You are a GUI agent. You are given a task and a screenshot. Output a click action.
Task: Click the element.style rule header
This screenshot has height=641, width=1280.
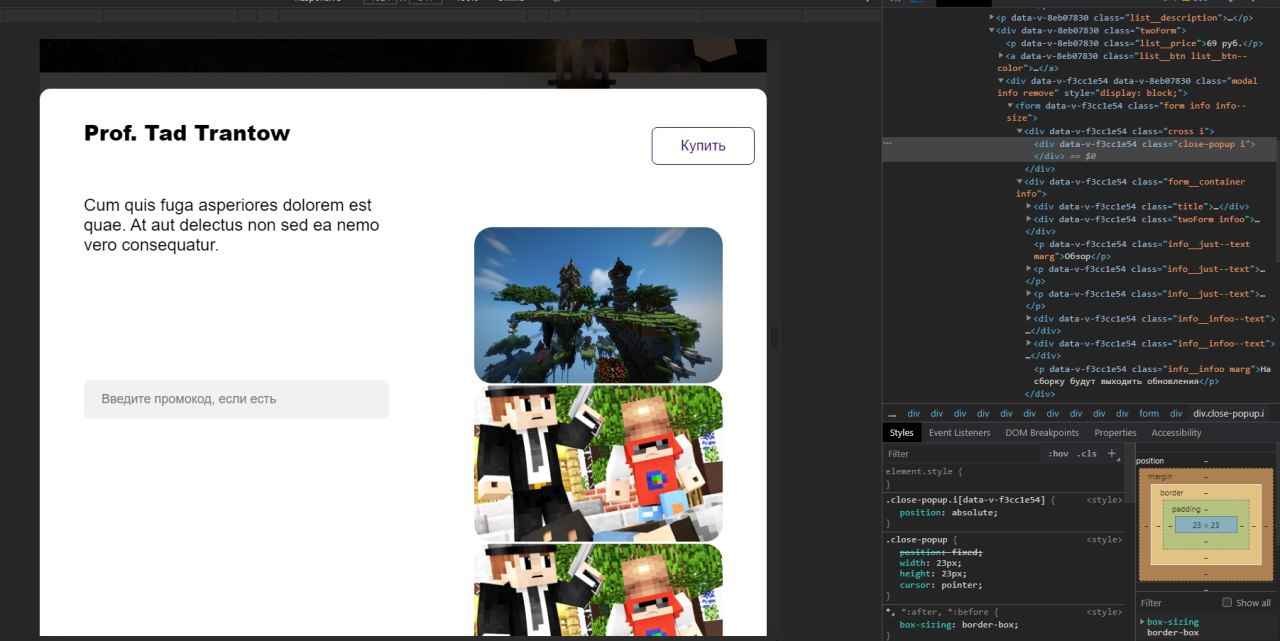925,471
